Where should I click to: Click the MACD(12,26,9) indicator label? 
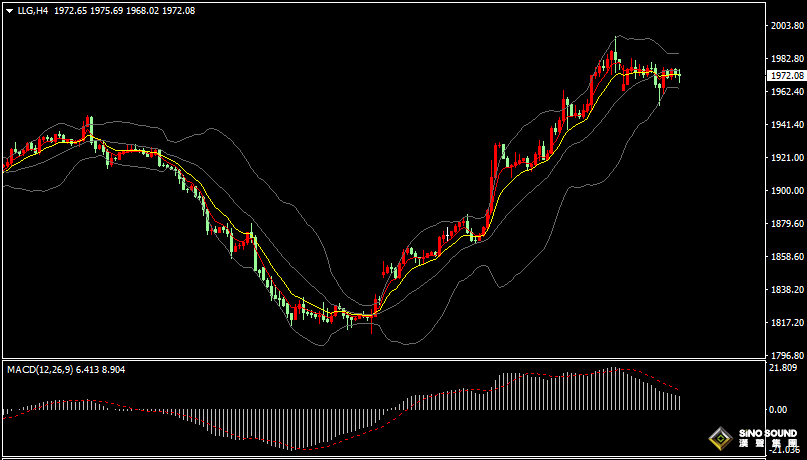click(39, 370)
